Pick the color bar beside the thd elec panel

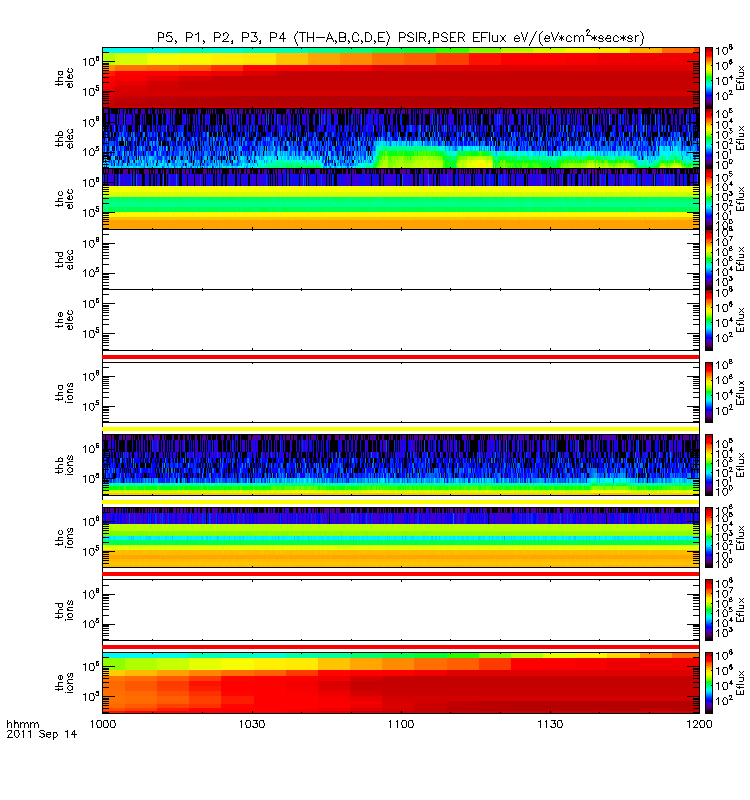point(709,260)
